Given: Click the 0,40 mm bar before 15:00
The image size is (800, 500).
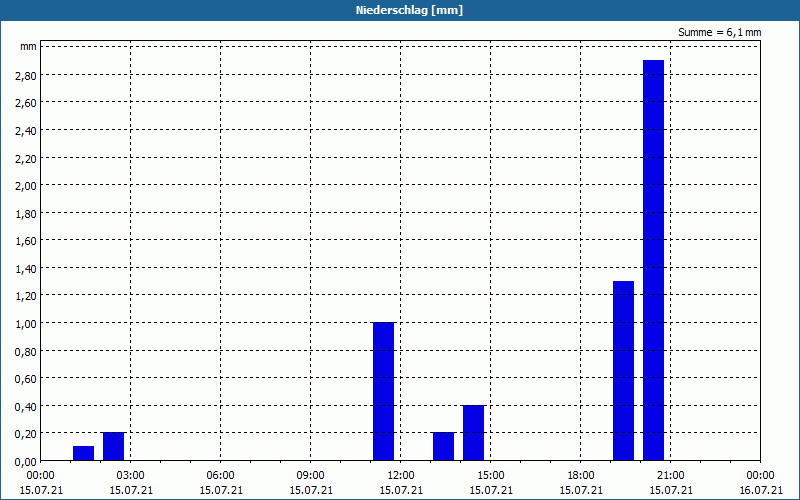Looking at the screenshot, I should [473, 433].
